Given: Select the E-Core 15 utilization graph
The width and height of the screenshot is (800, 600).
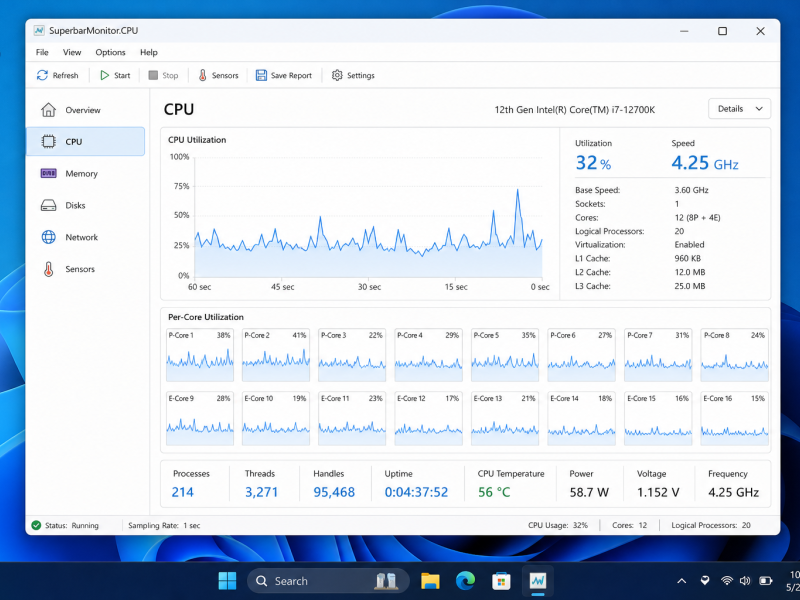Looking at the screenshot, I should [658, 418].
